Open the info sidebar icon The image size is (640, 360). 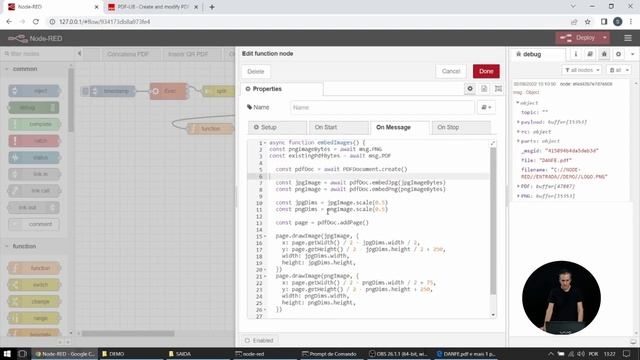(x=576, y=54)
